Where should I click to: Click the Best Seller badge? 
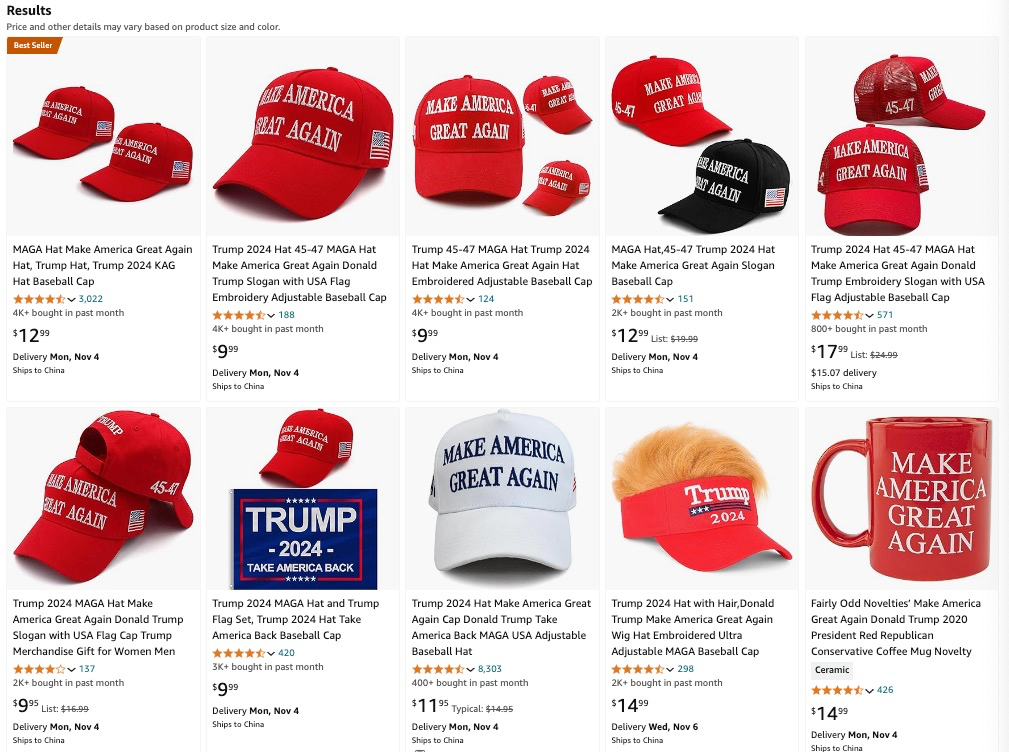point(34,45)
